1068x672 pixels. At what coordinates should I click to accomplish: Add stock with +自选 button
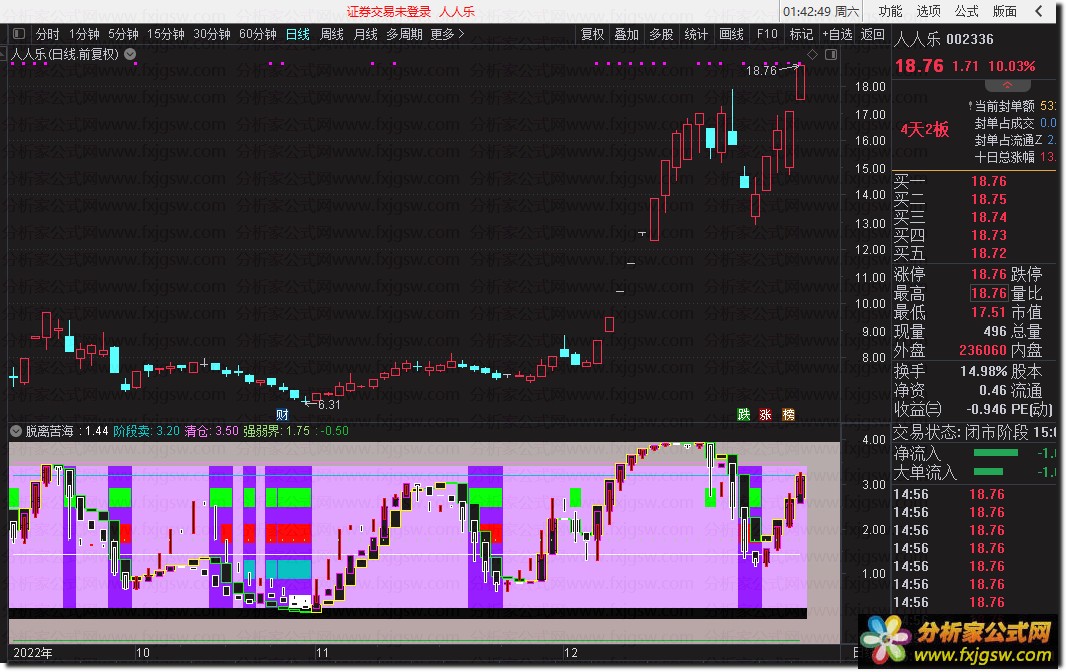pos(837,33)
